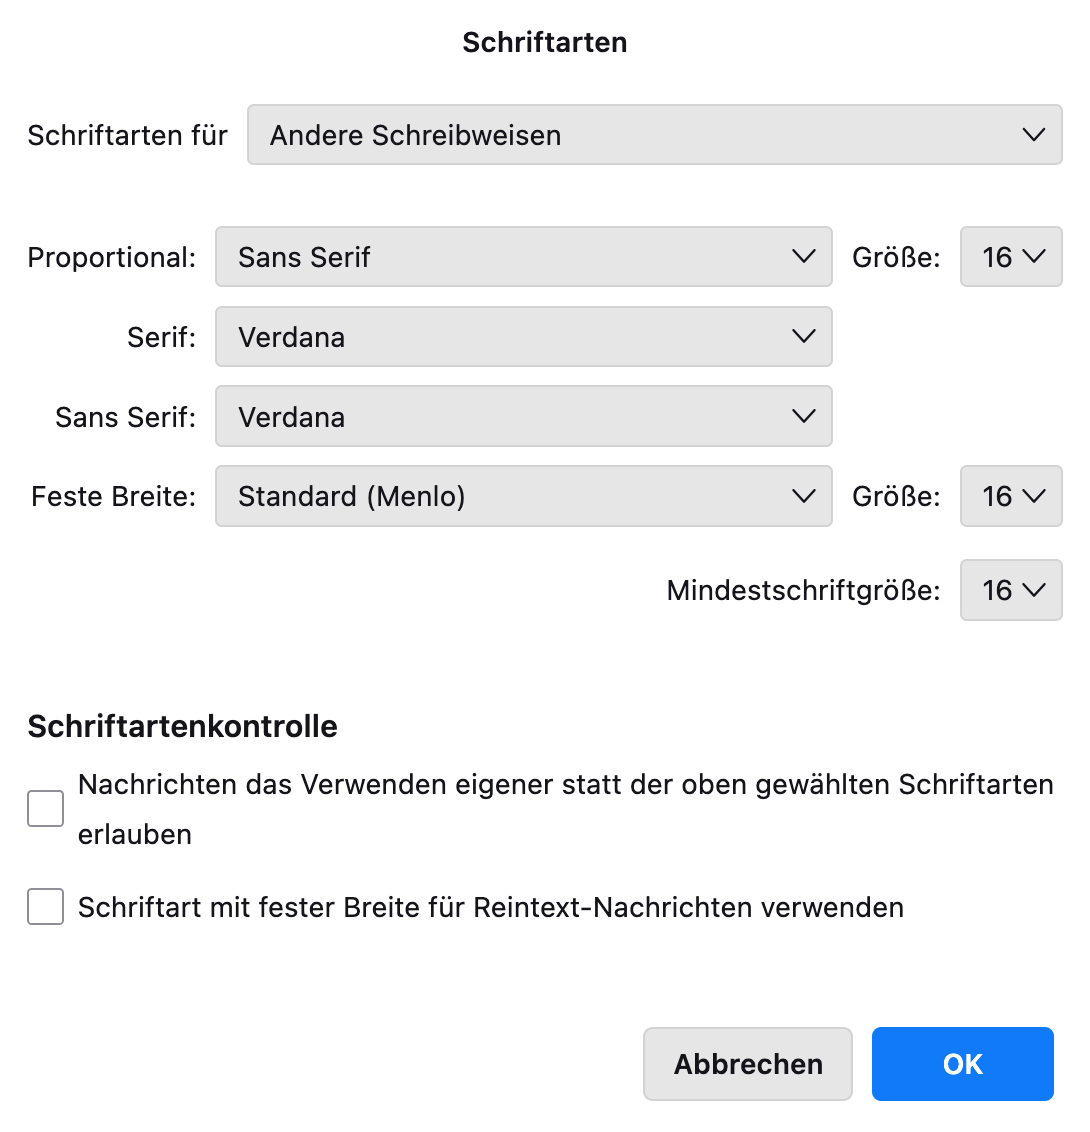Click the 'Mindestschriftgröße:' label
This screenshot has width=1090, height=1132.
tap(803, 590)
